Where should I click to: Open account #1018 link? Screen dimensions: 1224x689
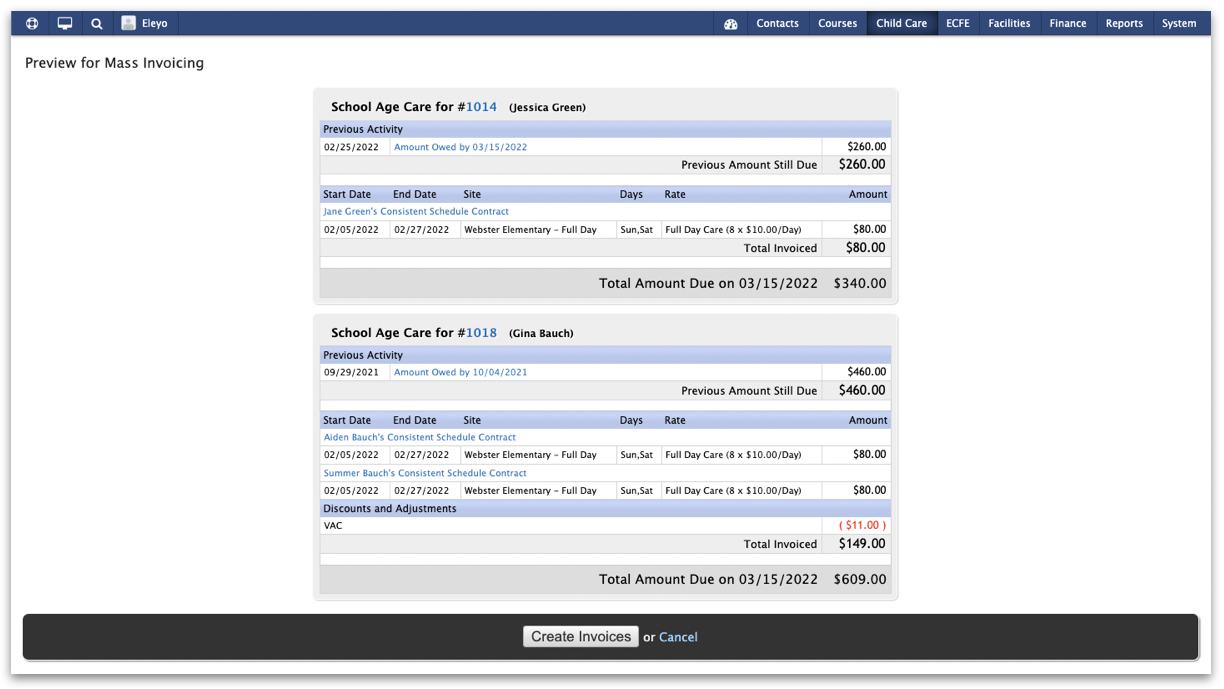click(x=481, y=333)
